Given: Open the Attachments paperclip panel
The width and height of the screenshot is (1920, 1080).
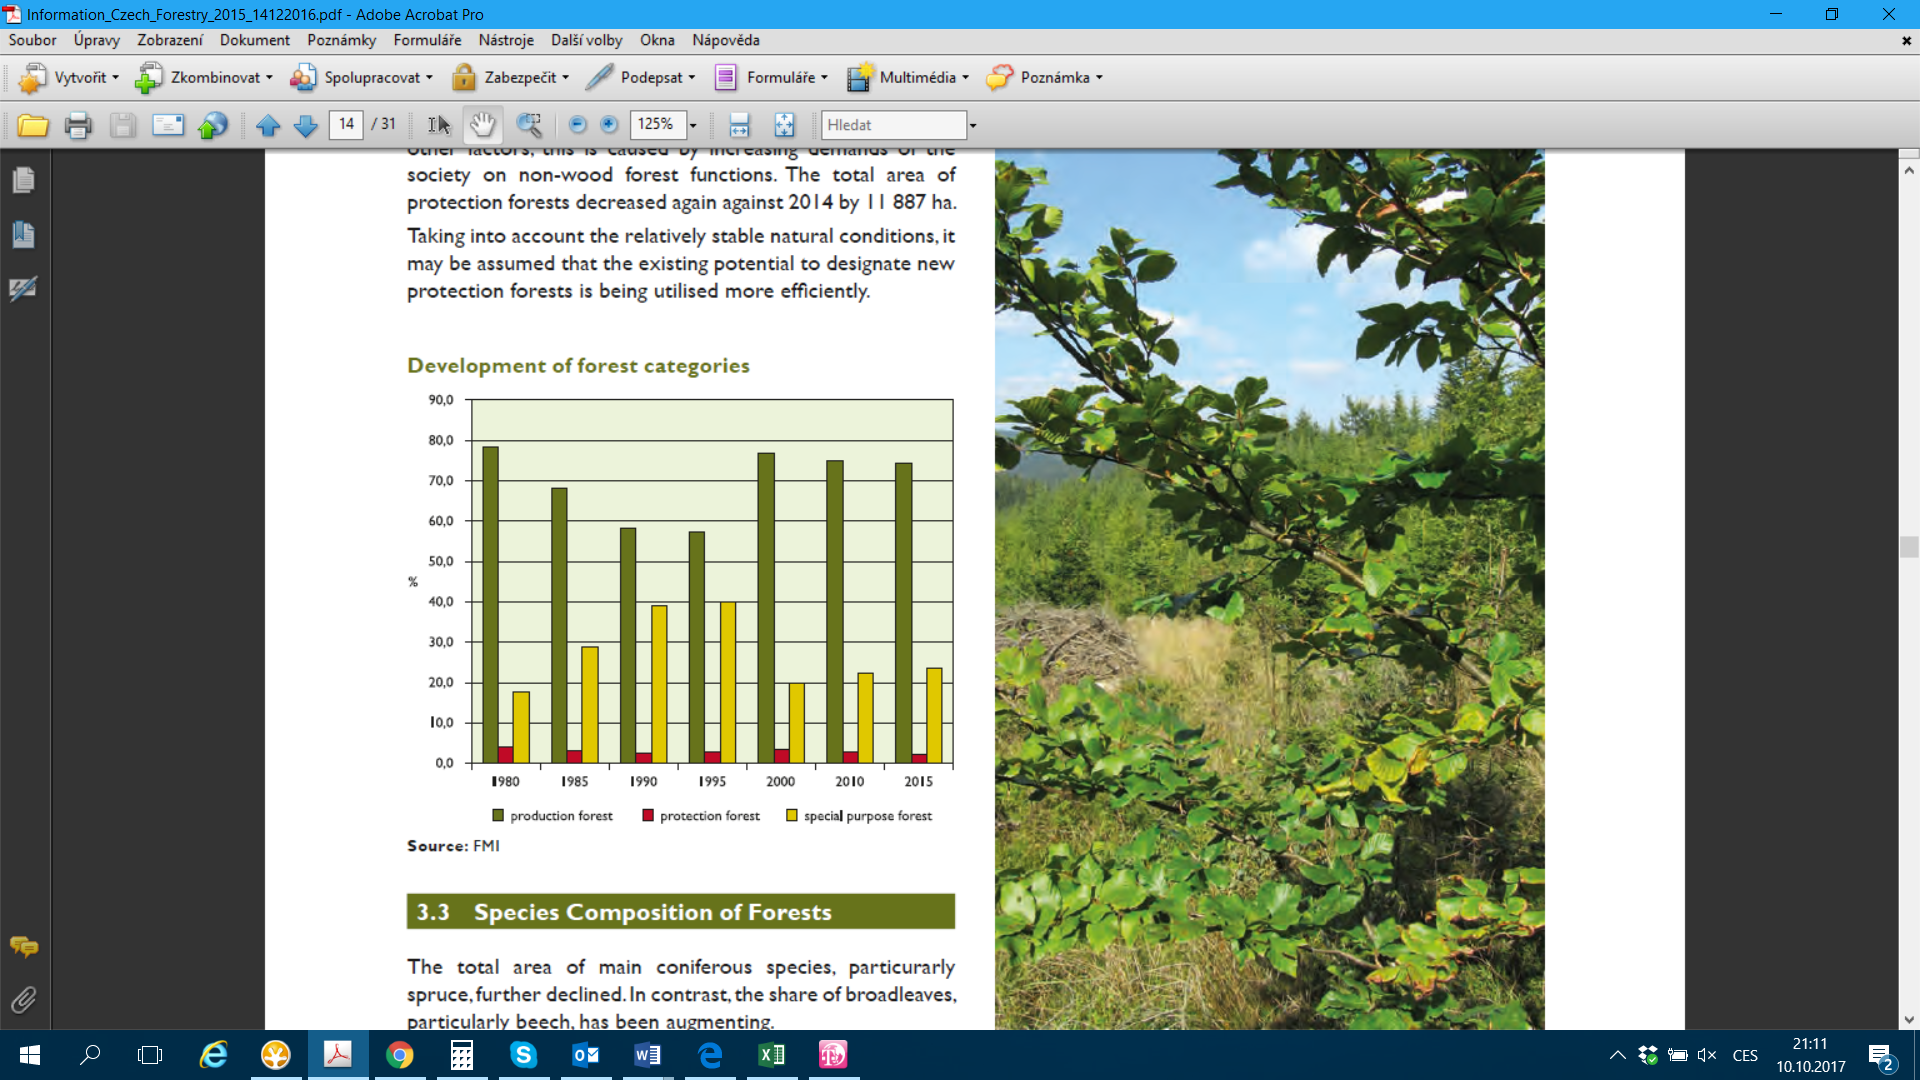Looking at the screenshot, I should tap(23, 999).
